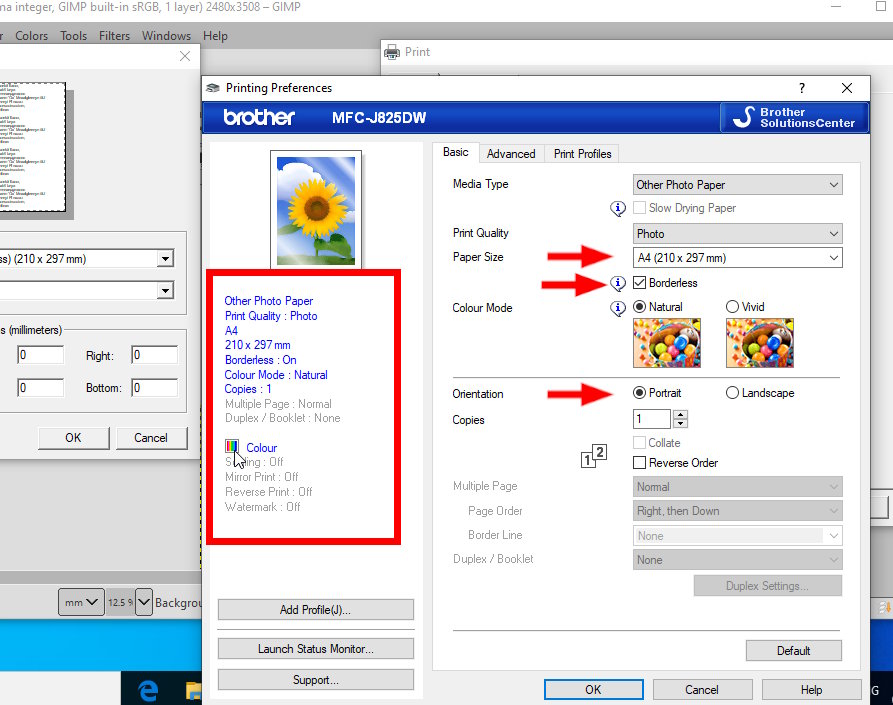The image size is (893, 705).
Task: Click the question mark help button in title bar
Action: click(802, 88)
